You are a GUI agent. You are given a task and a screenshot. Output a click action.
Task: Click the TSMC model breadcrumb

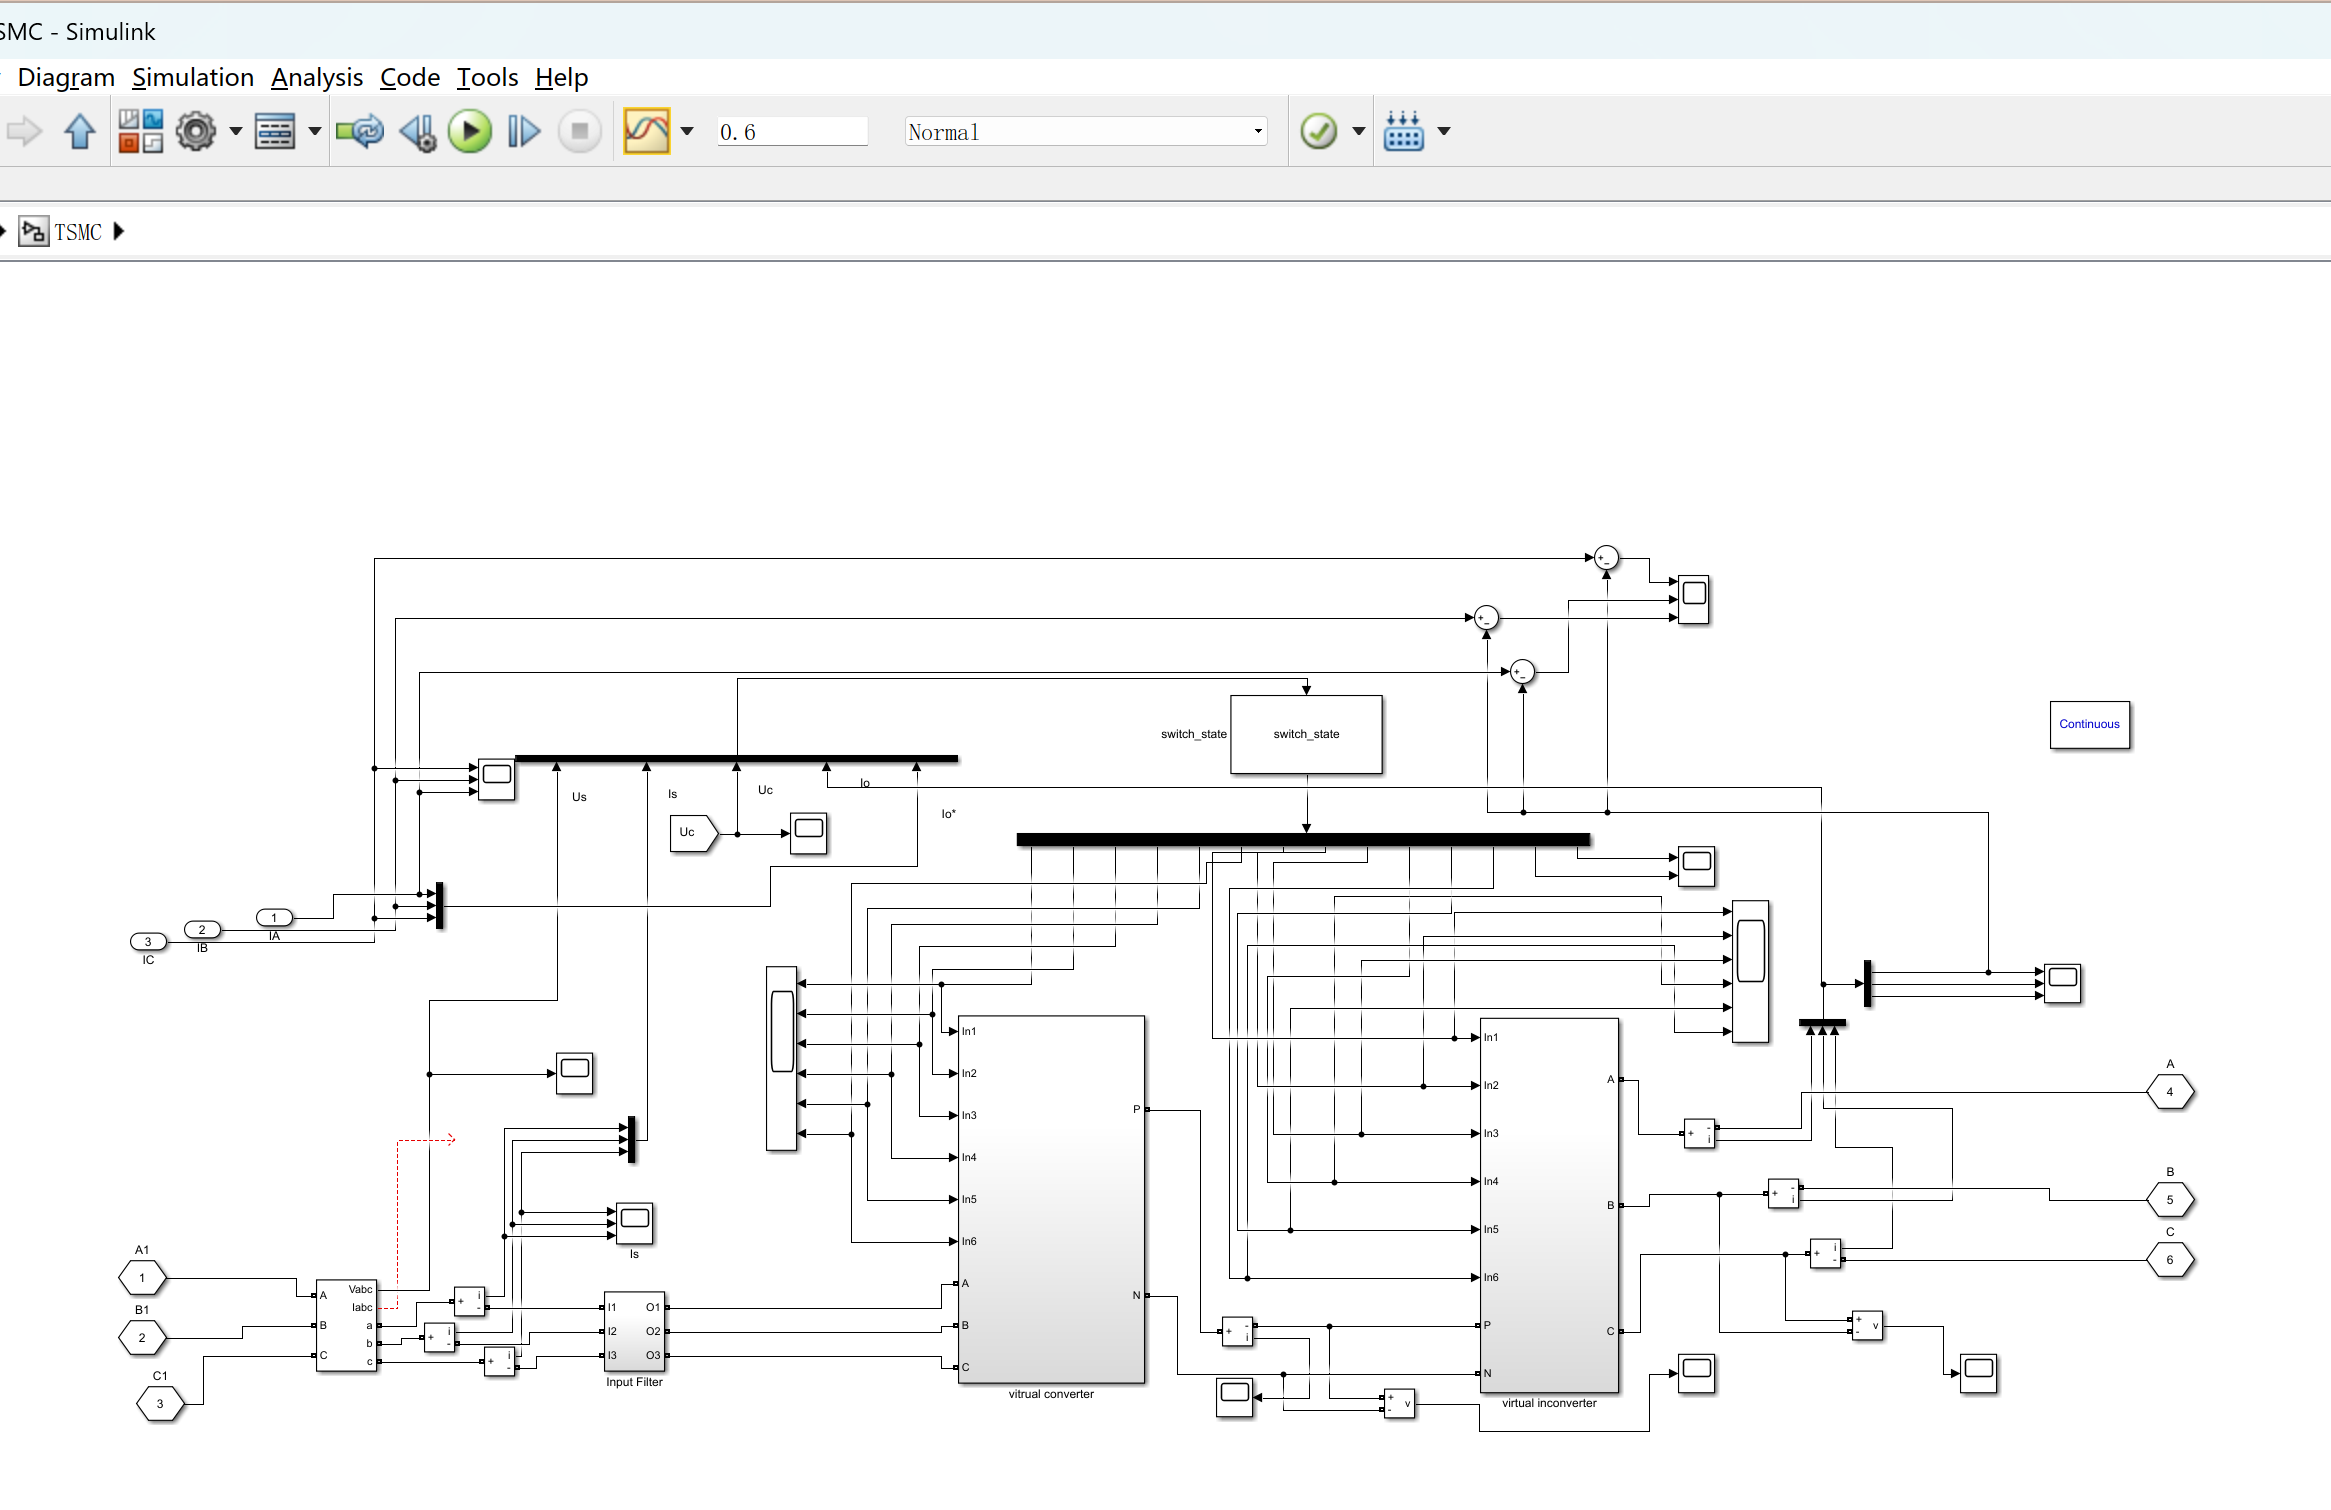tap(78, 232)
